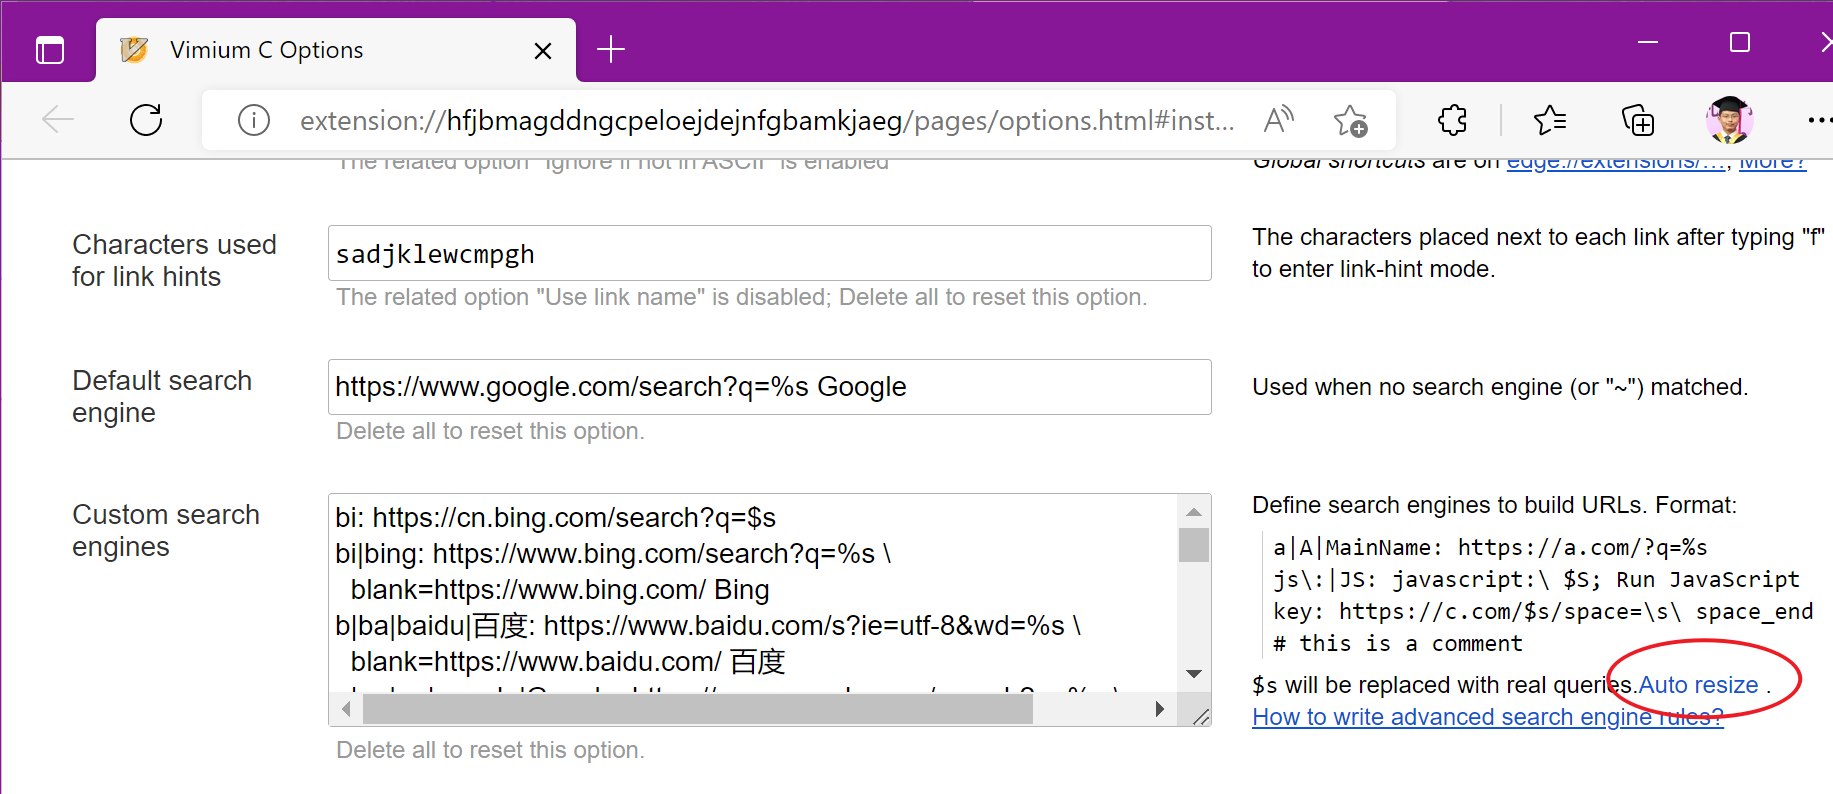The height and width of the screenshot is (794, 1833).
Task: Open the Favorites list icon
Action: 1550,120
